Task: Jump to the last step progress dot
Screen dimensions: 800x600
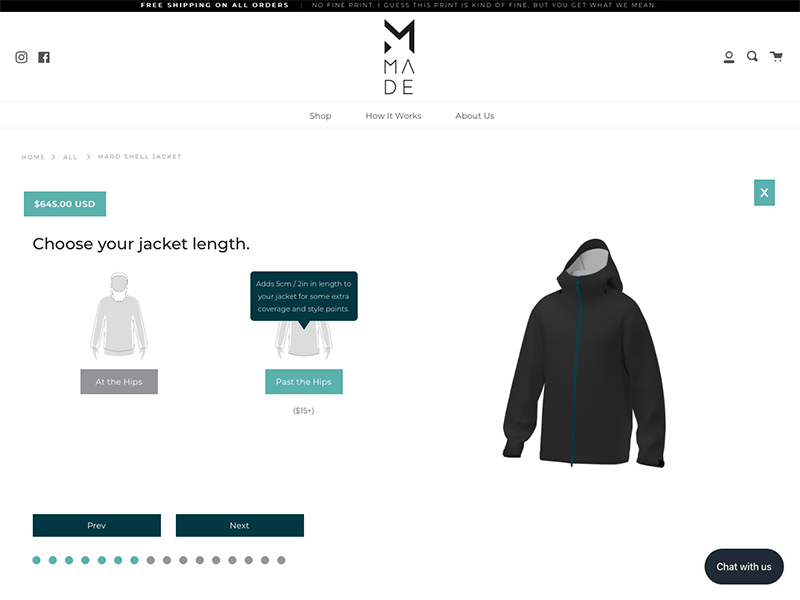Action: pos(281,560)
